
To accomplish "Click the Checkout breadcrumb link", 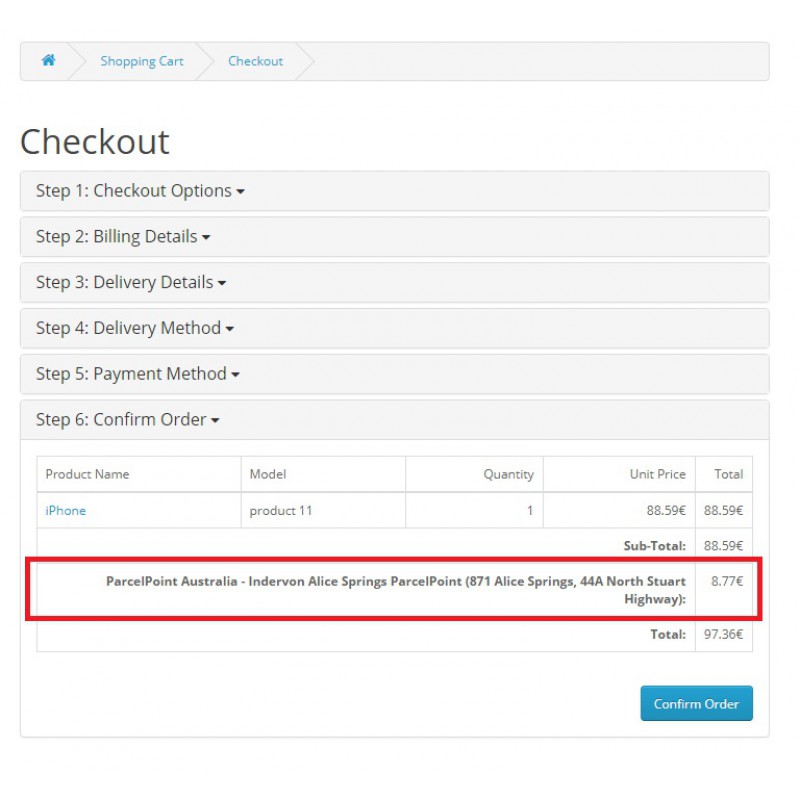I will [x=255, y=61].
